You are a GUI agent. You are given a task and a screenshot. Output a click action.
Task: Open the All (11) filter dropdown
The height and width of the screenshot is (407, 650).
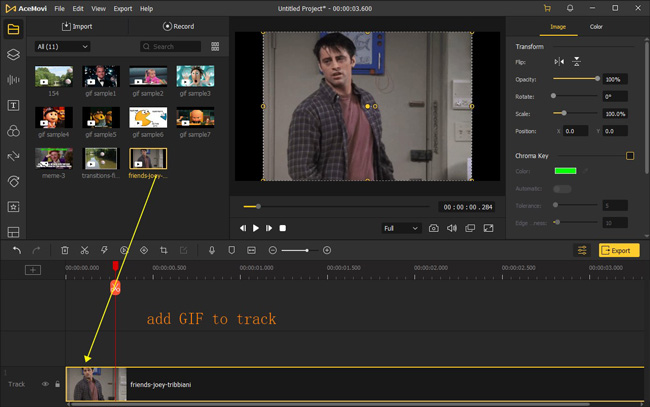(x=62, y=46)
